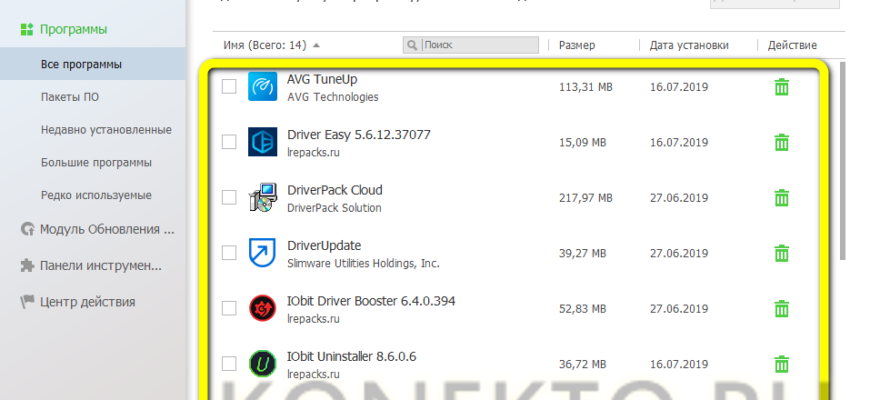Select Все программы in the sidebar
870x400 pixels.
pyautogui.click(x=93, y=64)
